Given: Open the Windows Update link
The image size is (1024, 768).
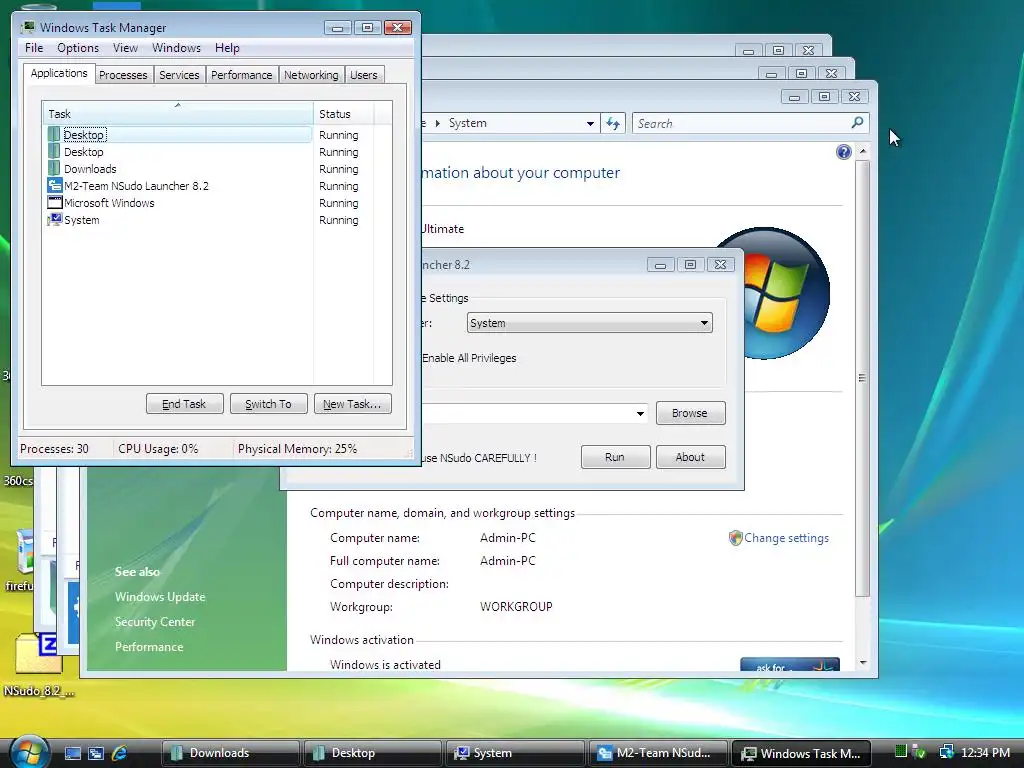Looking at the screenshot, I should (160, 597).
